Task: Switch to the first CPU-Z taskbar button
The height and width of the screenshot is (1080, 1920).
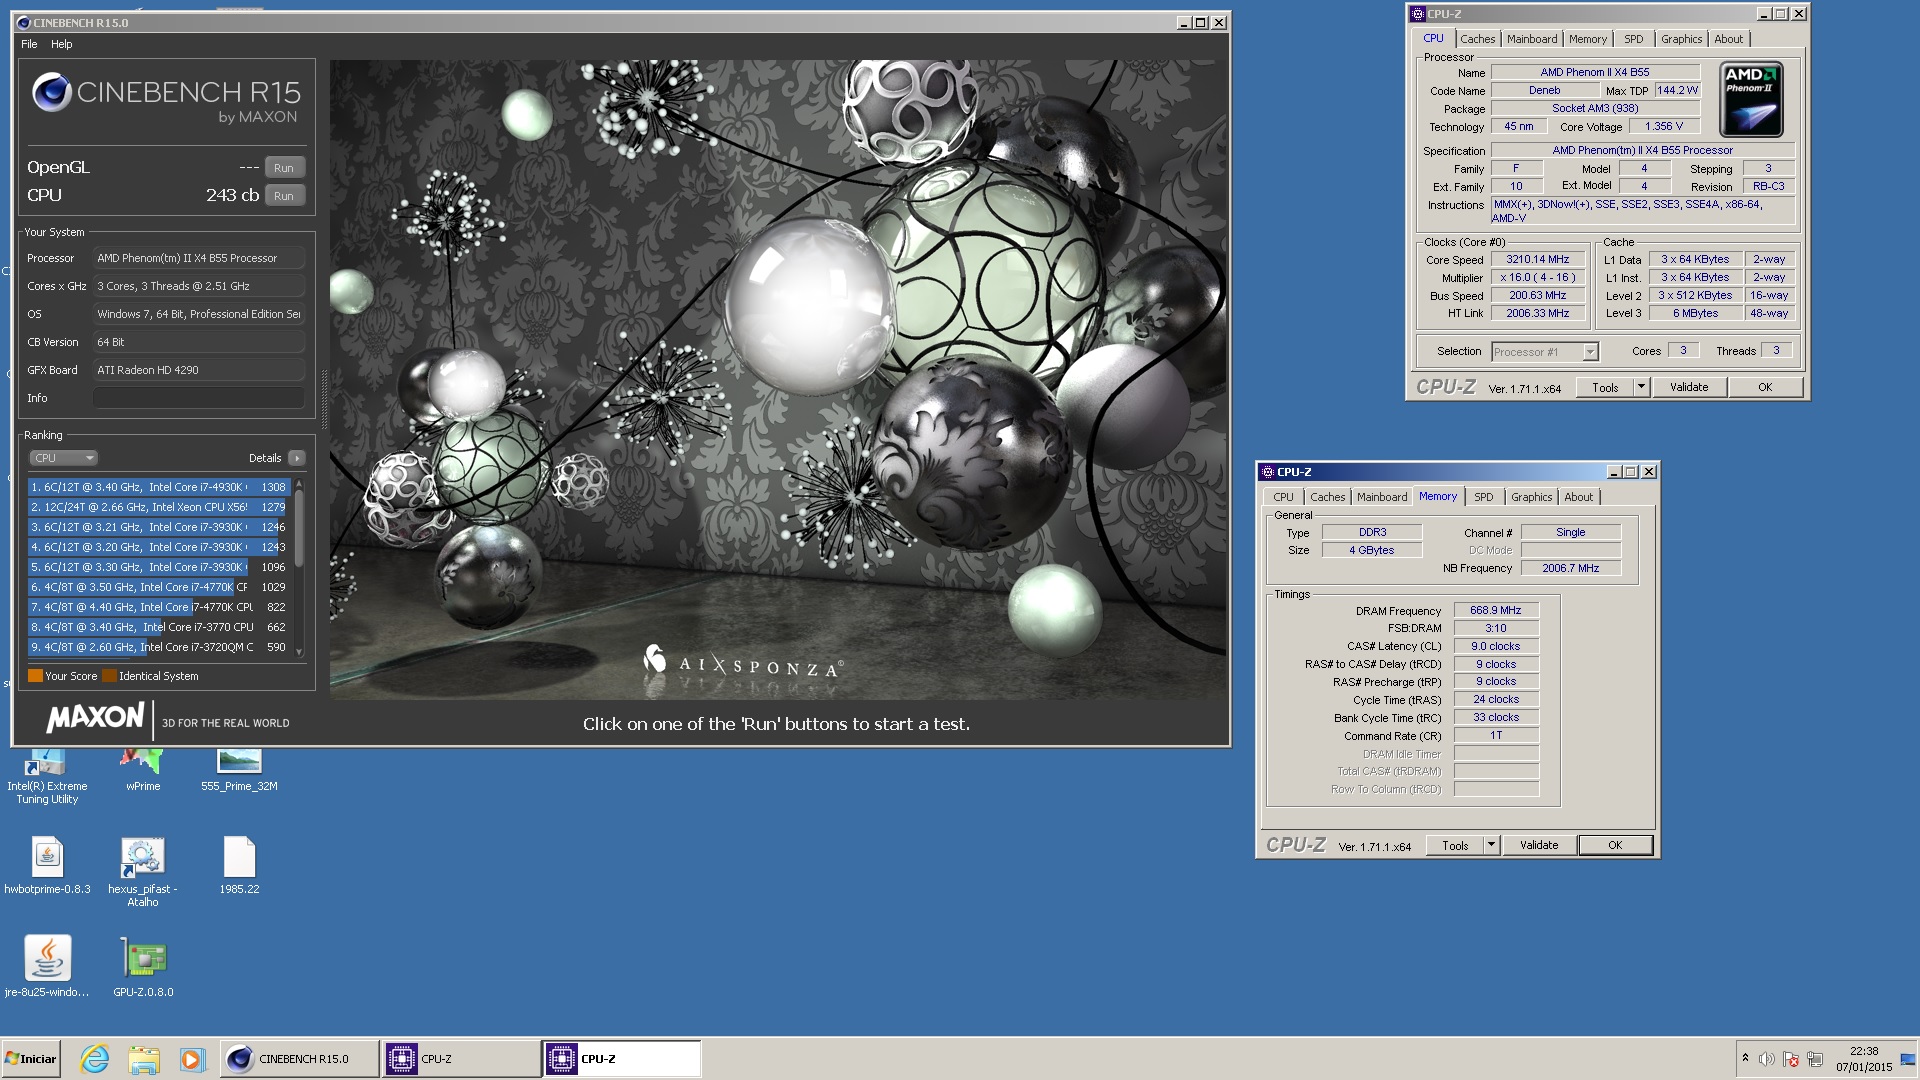Action: (461, 1059)
